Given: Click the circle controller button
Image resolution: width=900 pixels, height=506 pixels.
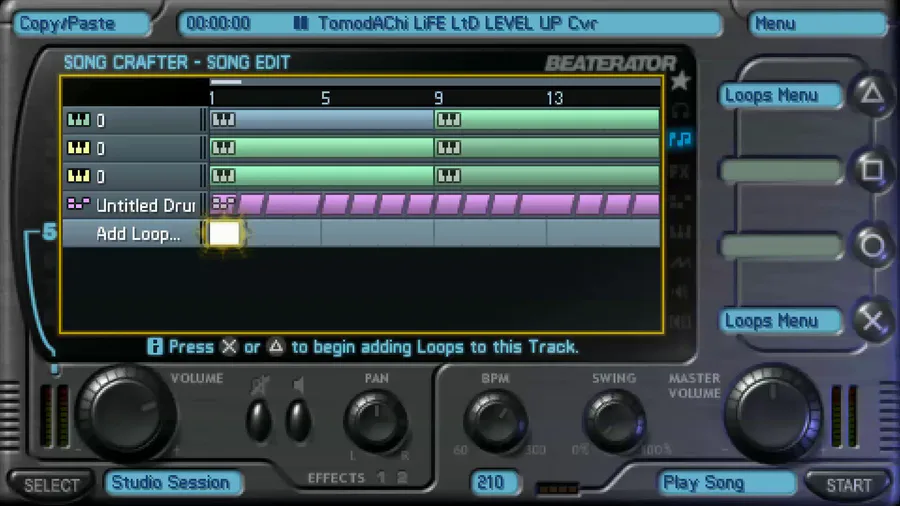Looking at the screenshot, I should 872,246.
